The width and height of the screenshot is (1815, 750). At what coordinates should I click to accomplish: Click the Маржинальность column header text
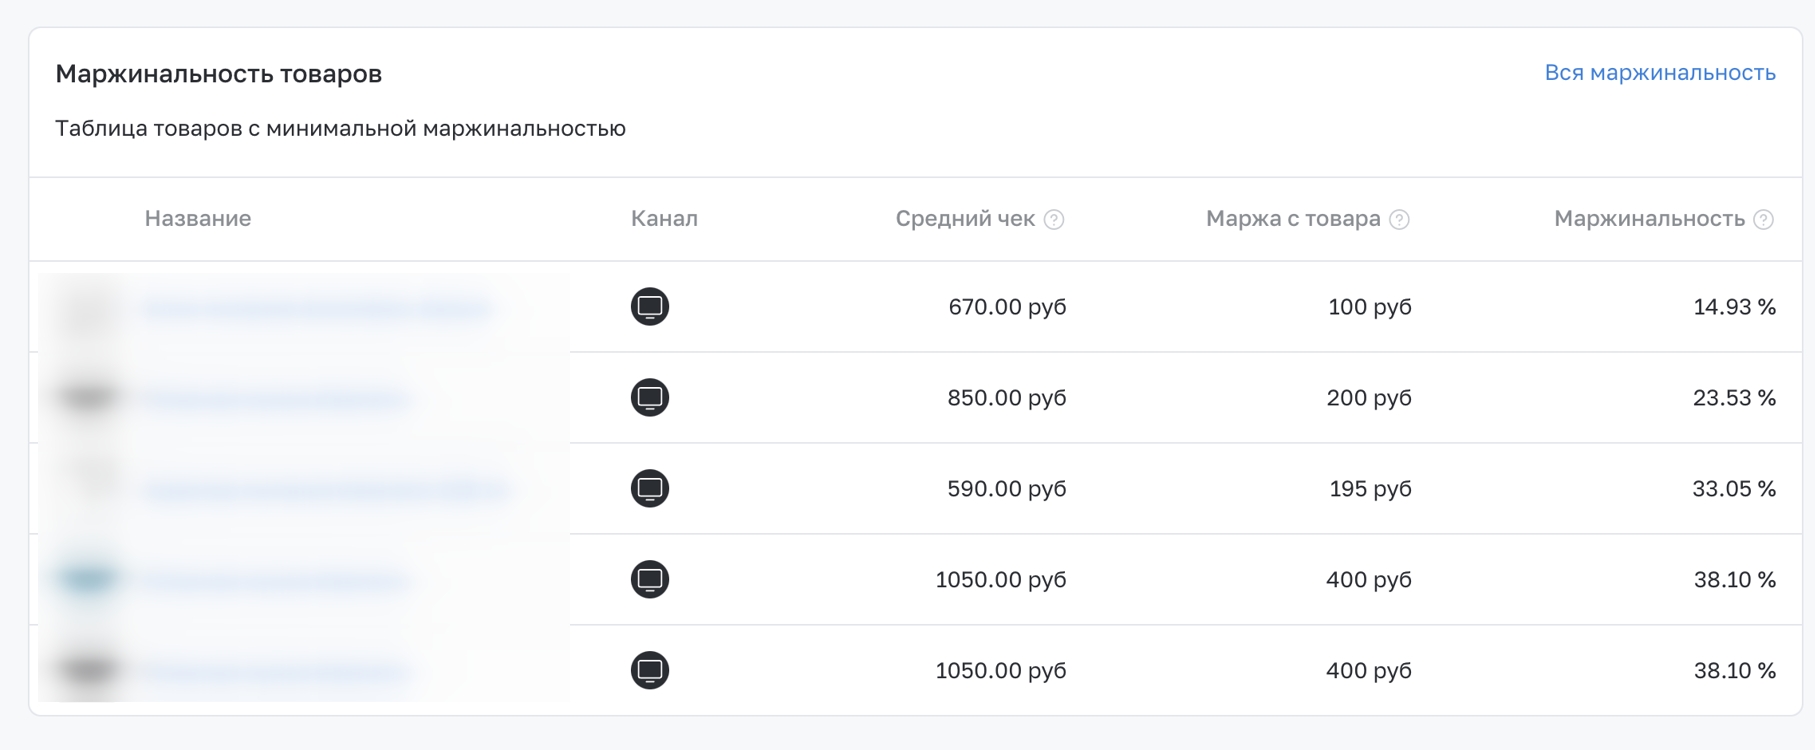(1649, 219)
